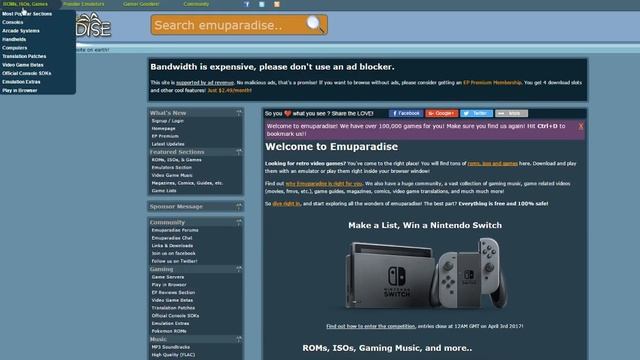Select Play in Browser in dropdown menu

(x=20, y=91)
